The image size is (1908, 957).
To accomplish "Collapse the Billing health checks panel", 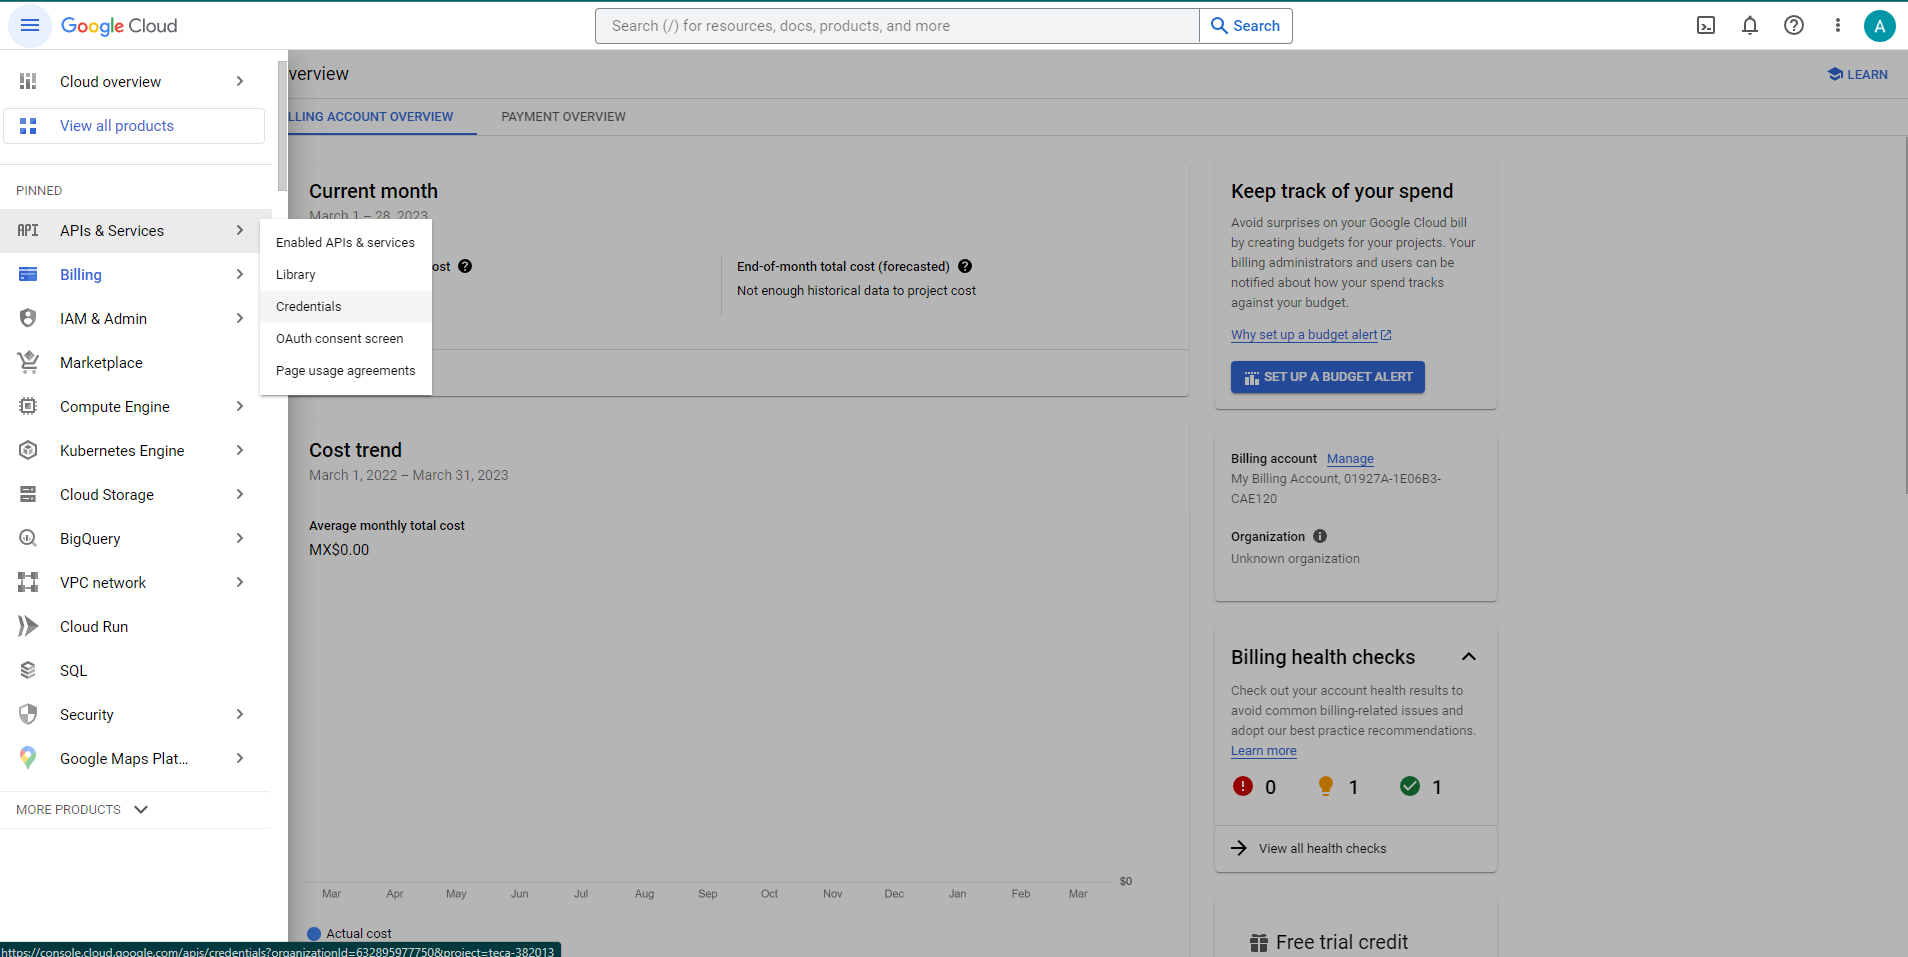I will pos(1468,657).
